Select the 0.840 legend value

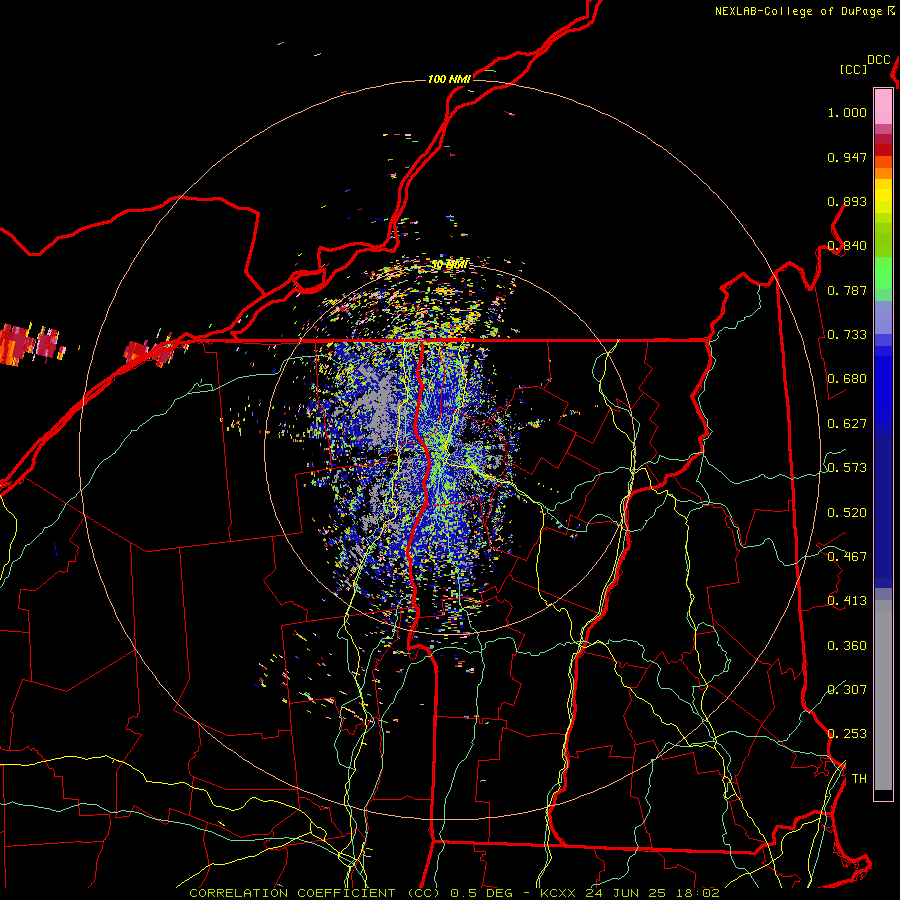[x=847, y=246]
